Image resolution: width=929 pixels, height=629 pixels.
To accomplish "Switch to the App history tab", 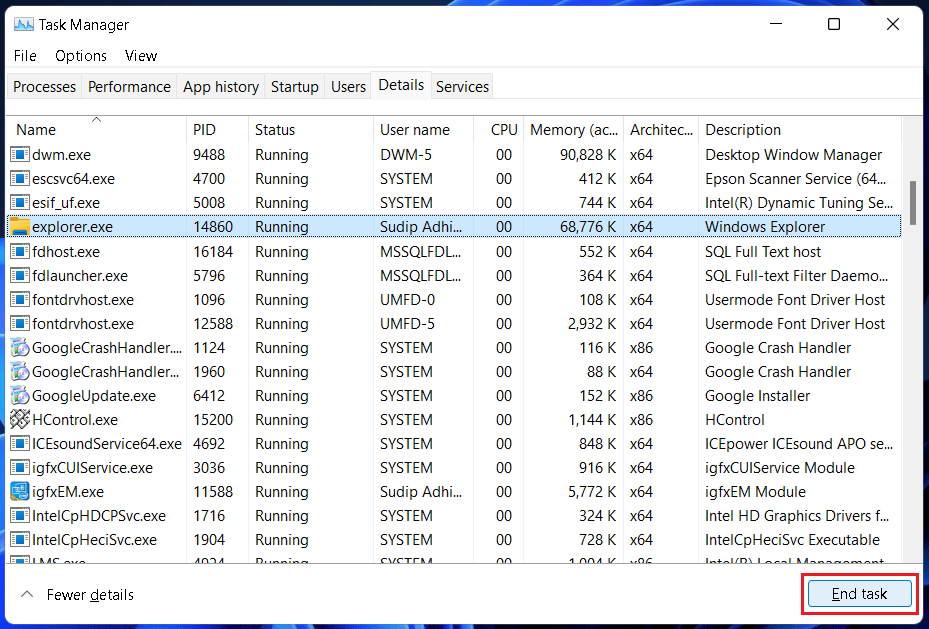I will coord(221,86).
